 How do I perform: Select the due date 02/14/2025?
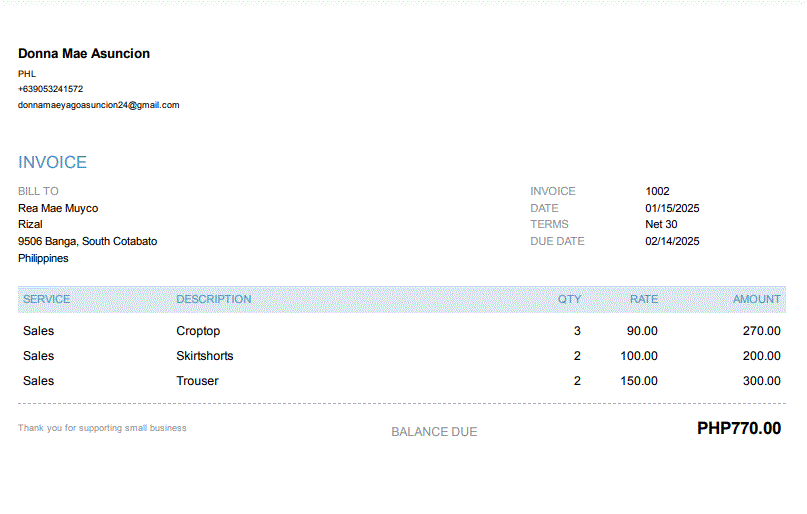pyautogui.click(x=672, y=241)
